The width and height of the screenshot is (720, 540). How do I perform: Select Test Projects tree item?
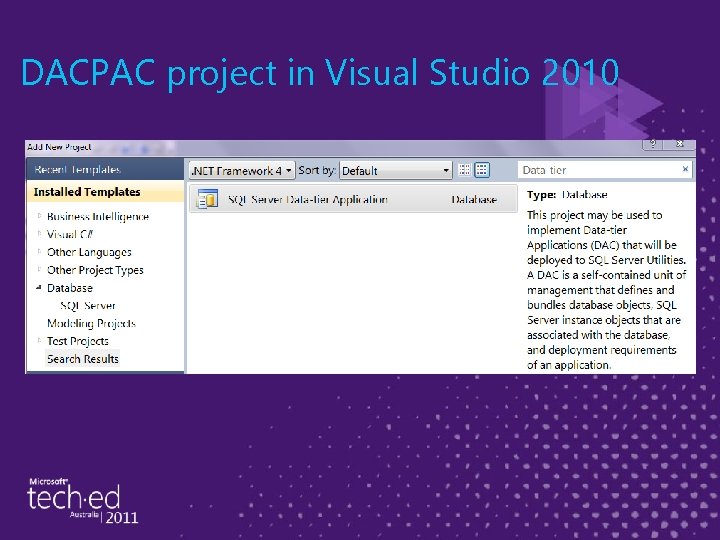(x=78, y=341)
